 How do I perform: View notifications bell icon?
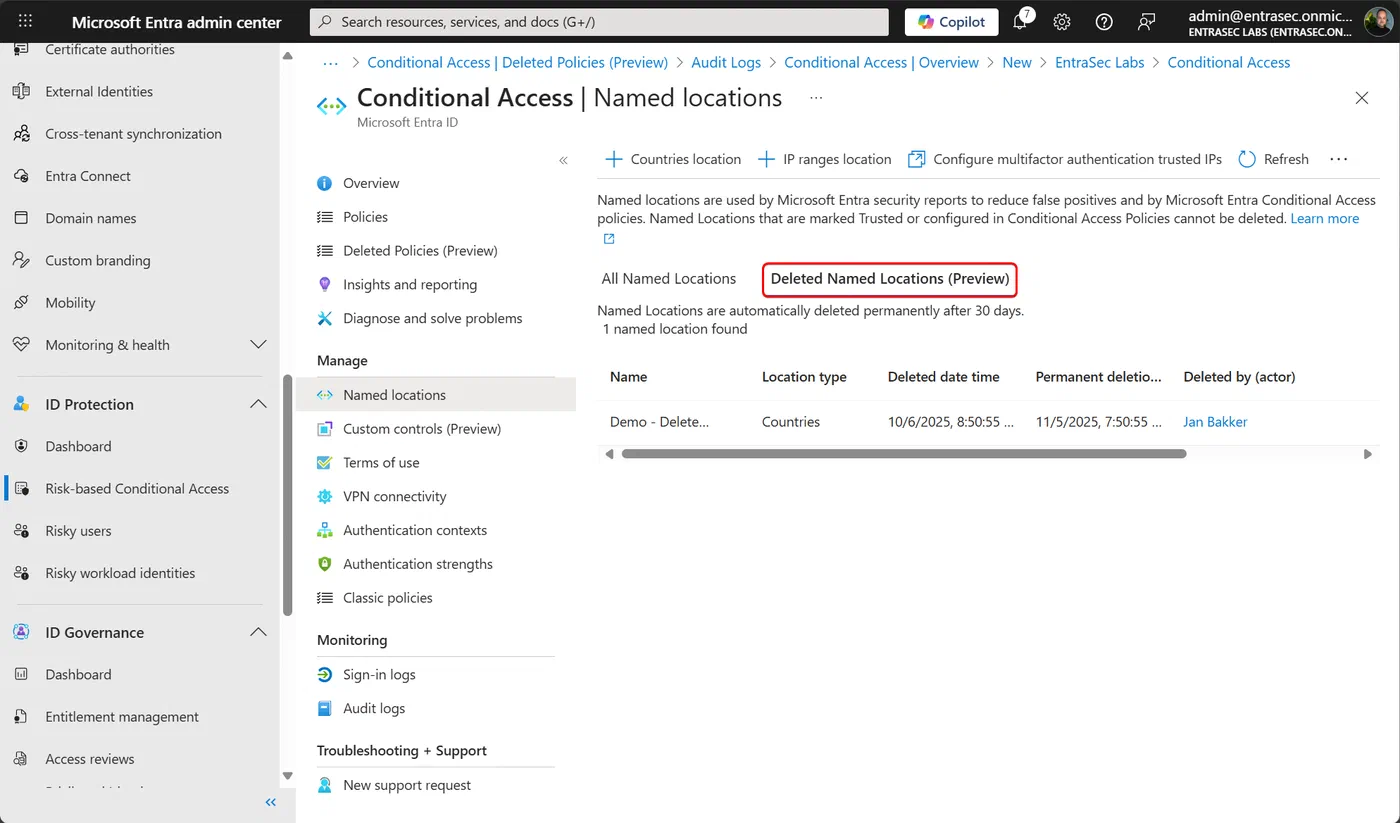[x=1020, y=22]
